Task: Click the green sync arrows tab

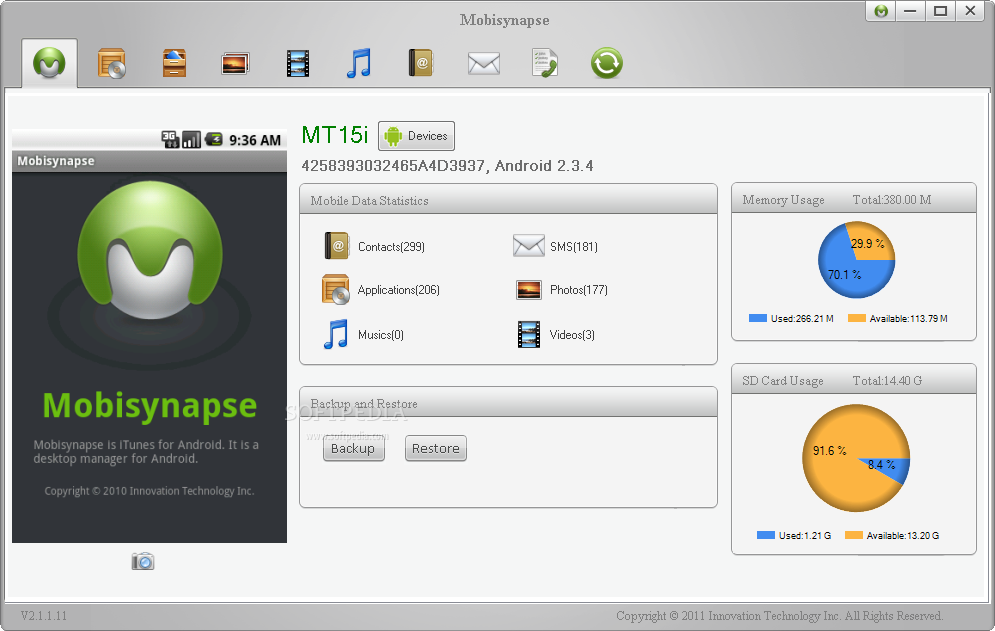Action: 606,64
